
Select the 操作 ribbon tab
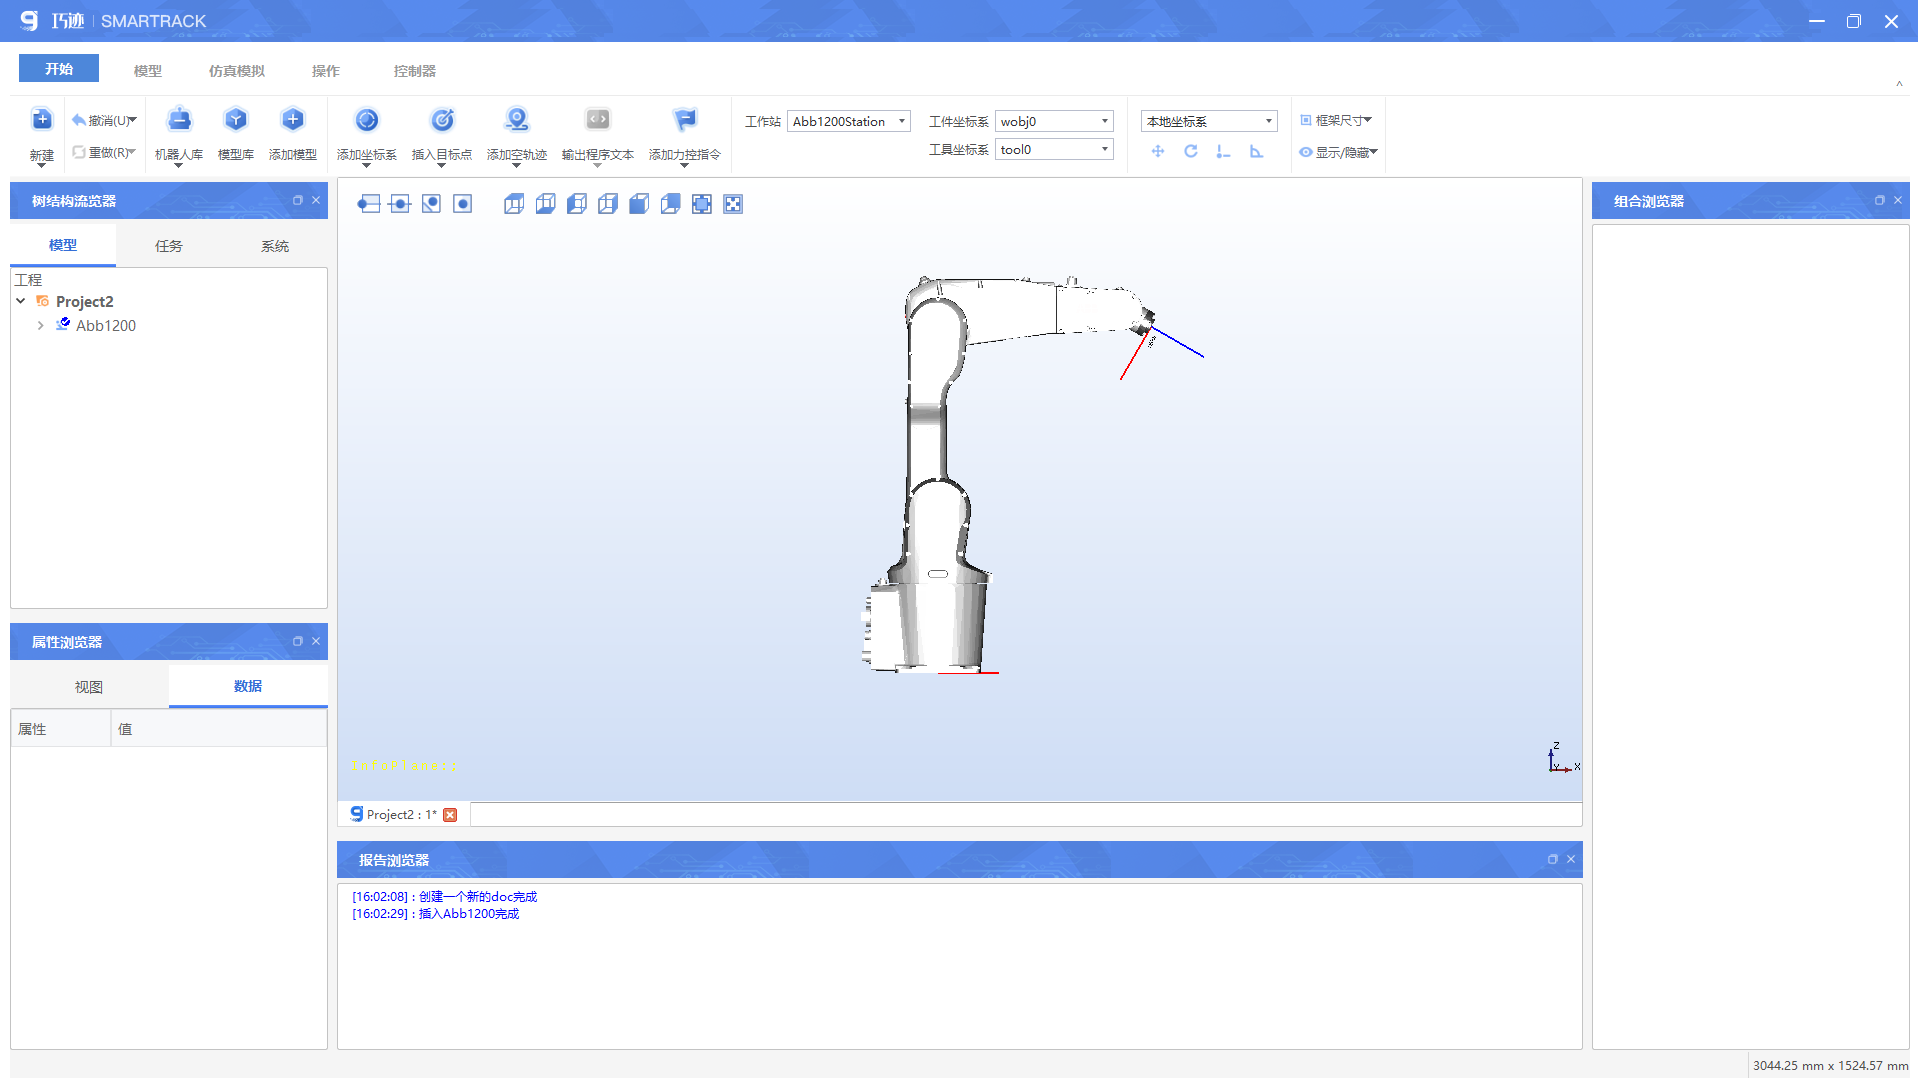click(x=326, y=71)
